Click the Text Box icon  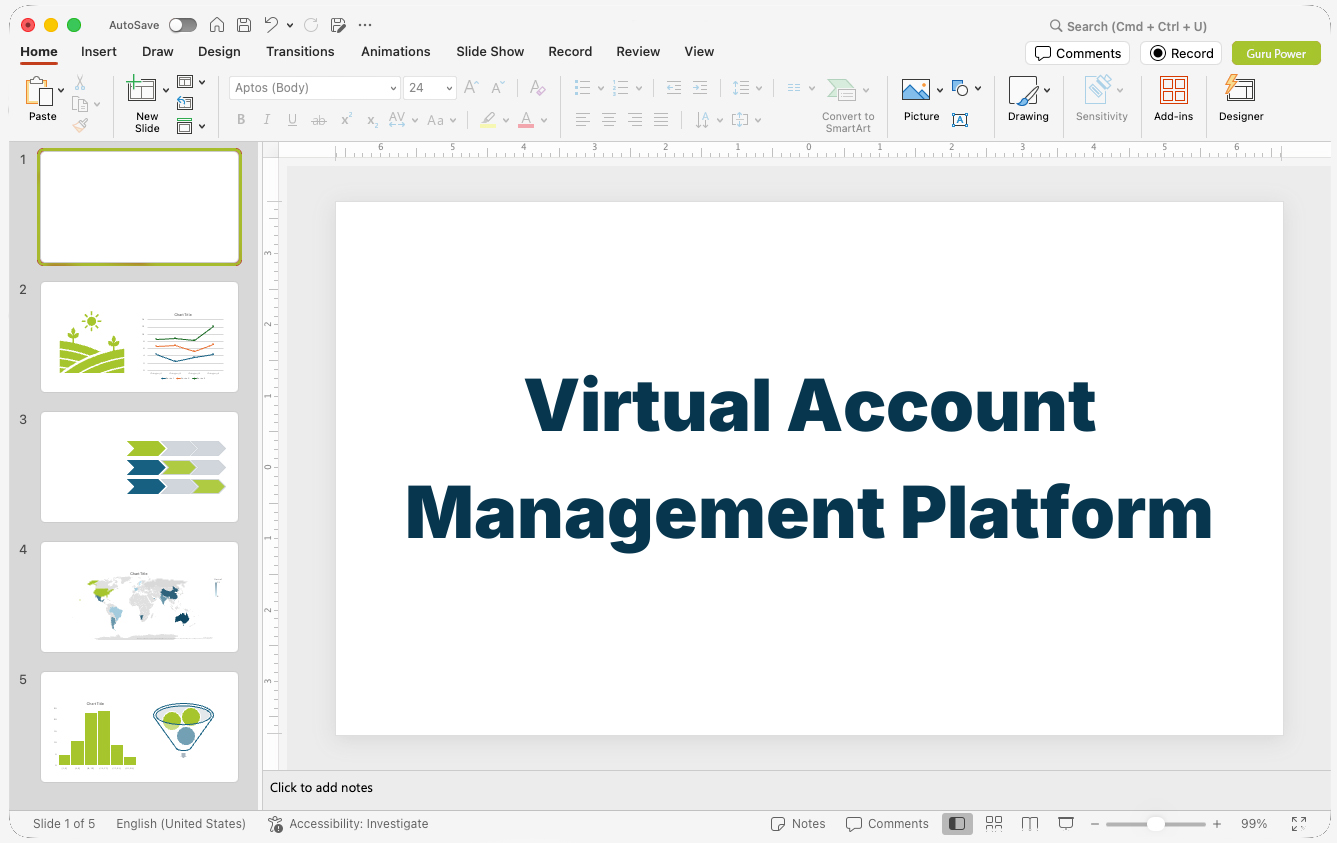pyautogui.click(x=960, y=120)
